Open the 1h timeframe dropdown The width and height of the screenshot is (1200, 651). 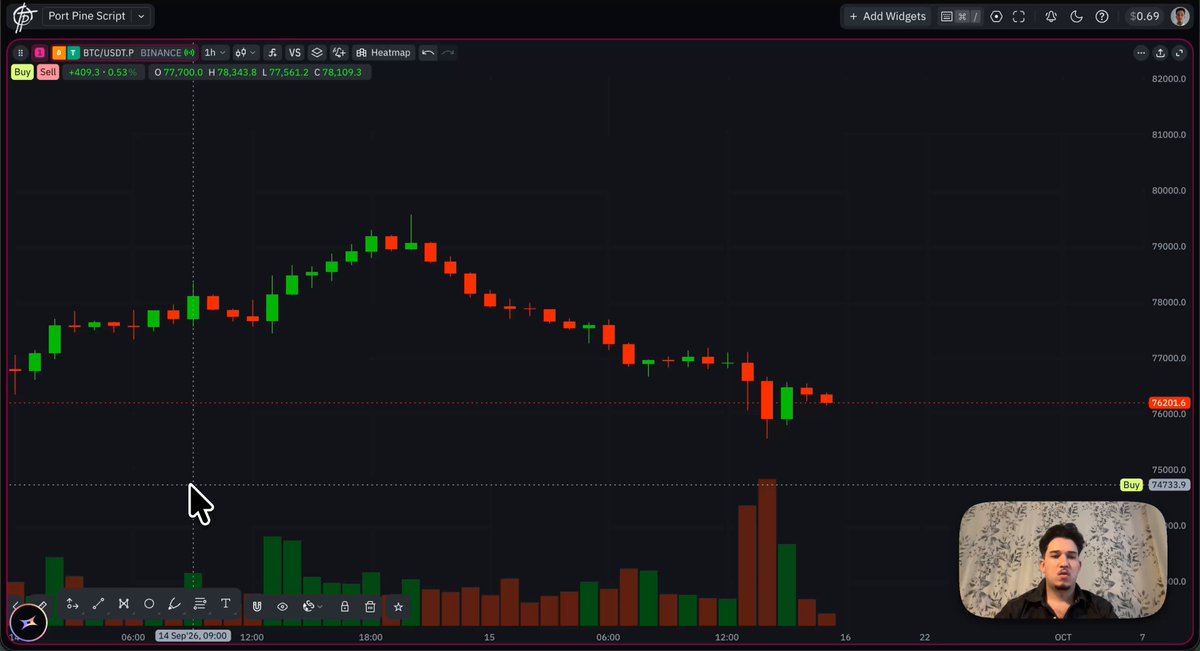pos(215,52)
